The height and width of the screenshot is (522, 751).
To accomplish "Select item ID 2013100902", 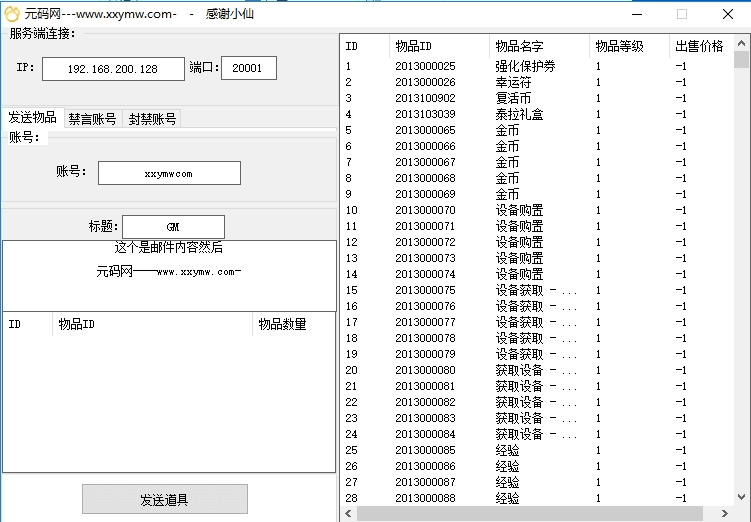I will (x=425, y=98).
